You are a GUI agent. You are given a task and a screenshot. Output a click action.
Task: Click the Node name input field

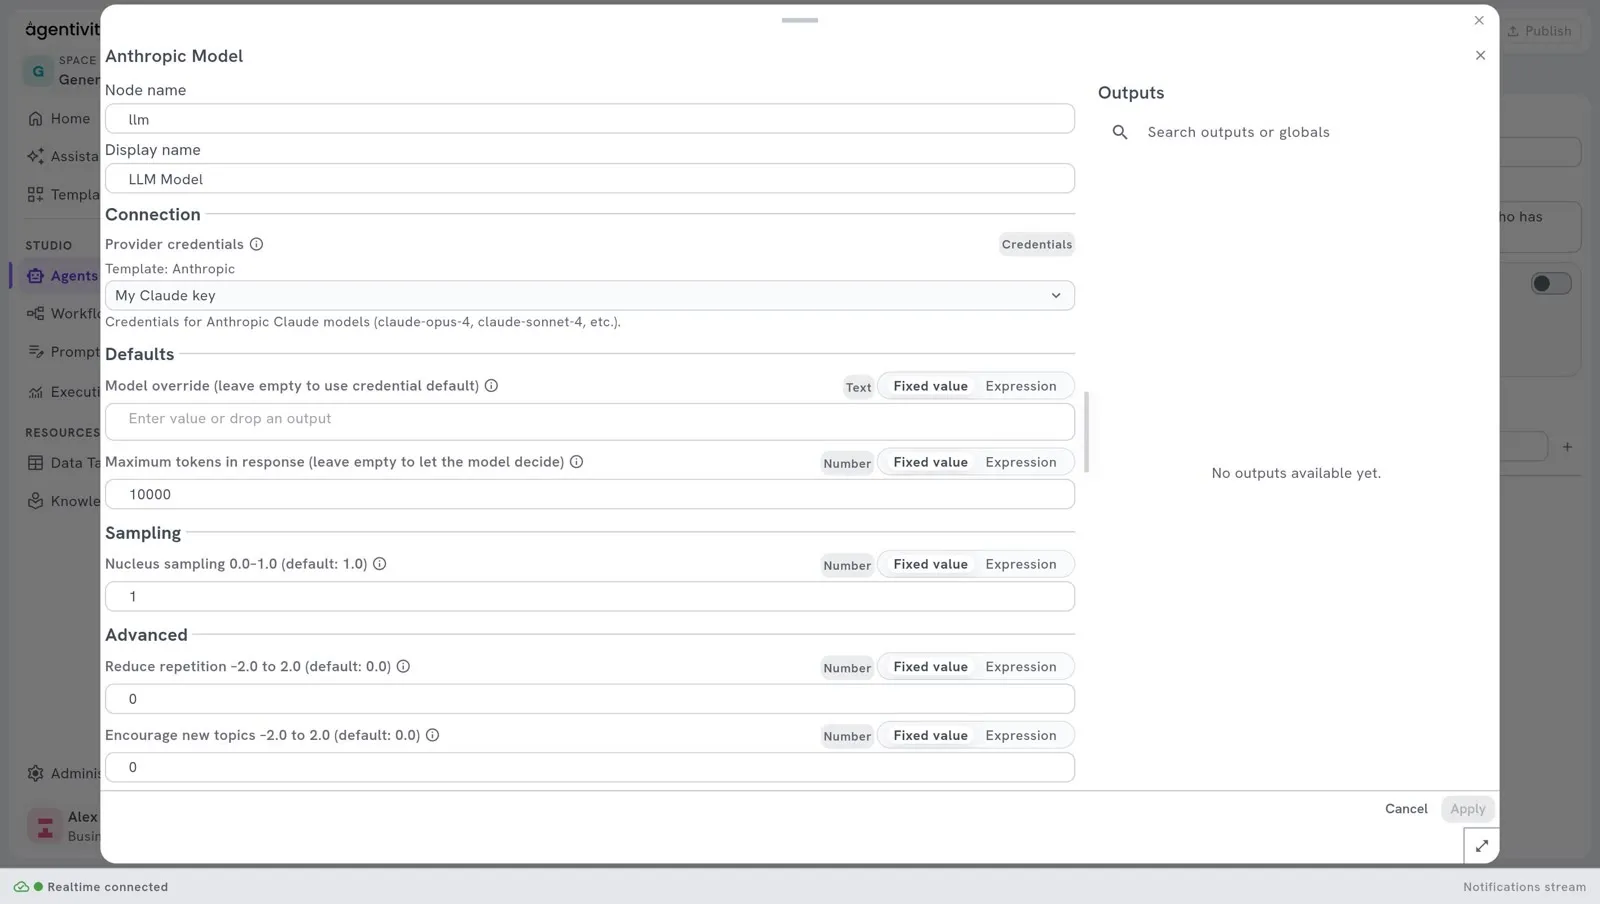pos(590,119)
